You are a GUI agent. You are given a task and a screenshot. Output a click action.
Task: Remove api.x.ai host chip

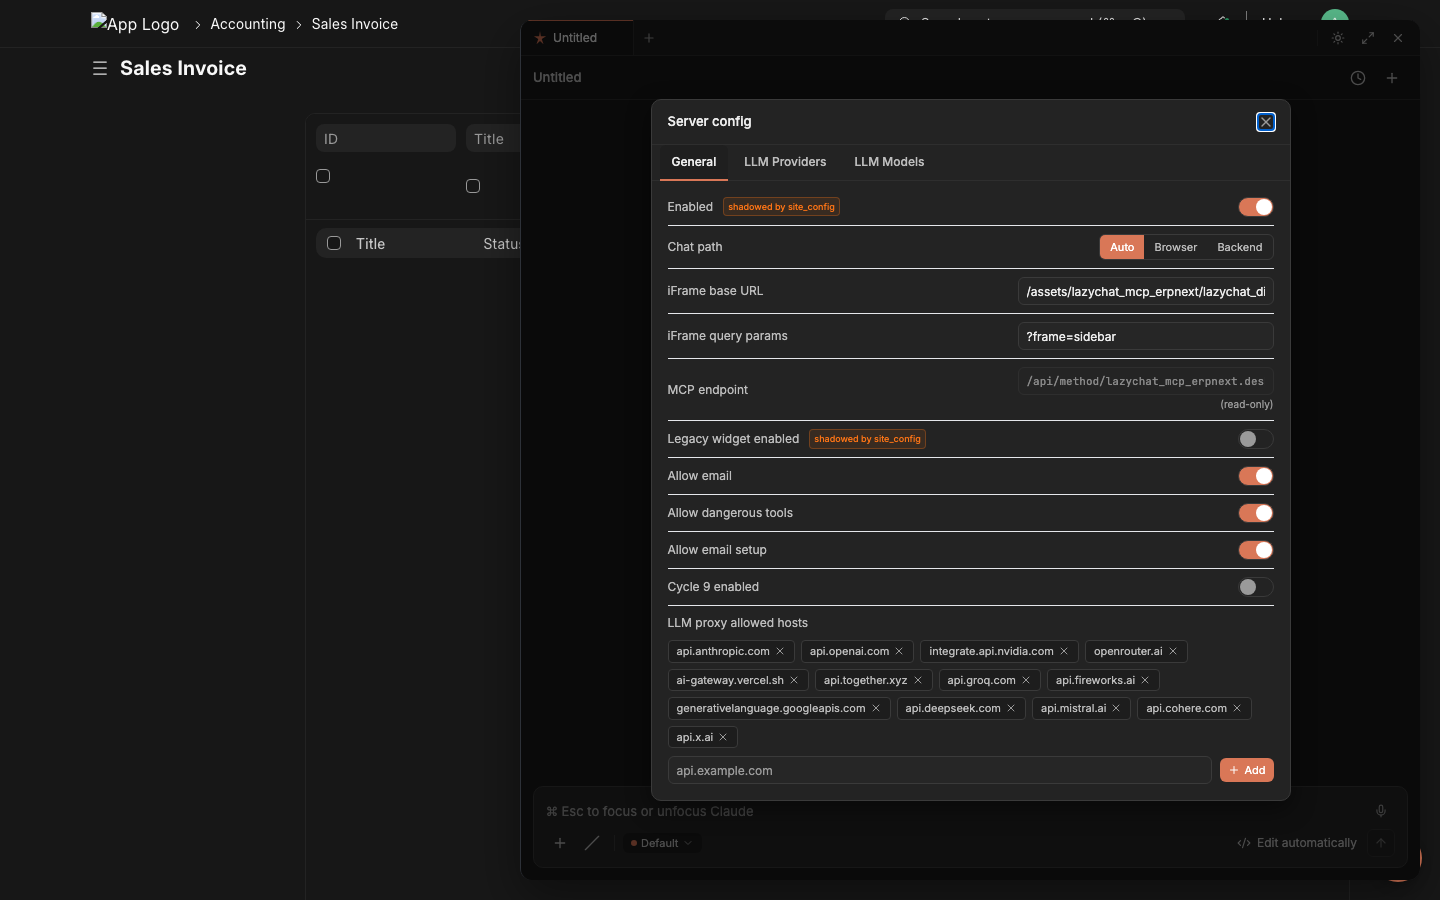723,737
